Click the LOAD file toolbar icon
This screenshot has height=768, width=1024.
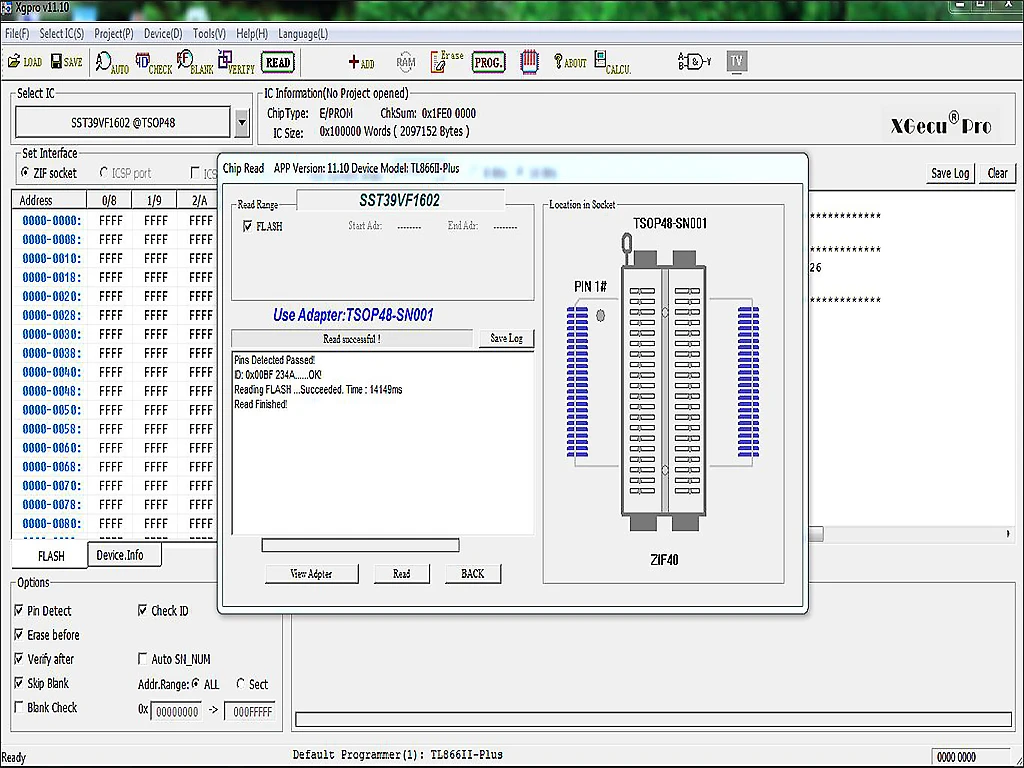[x=24, y=62]
